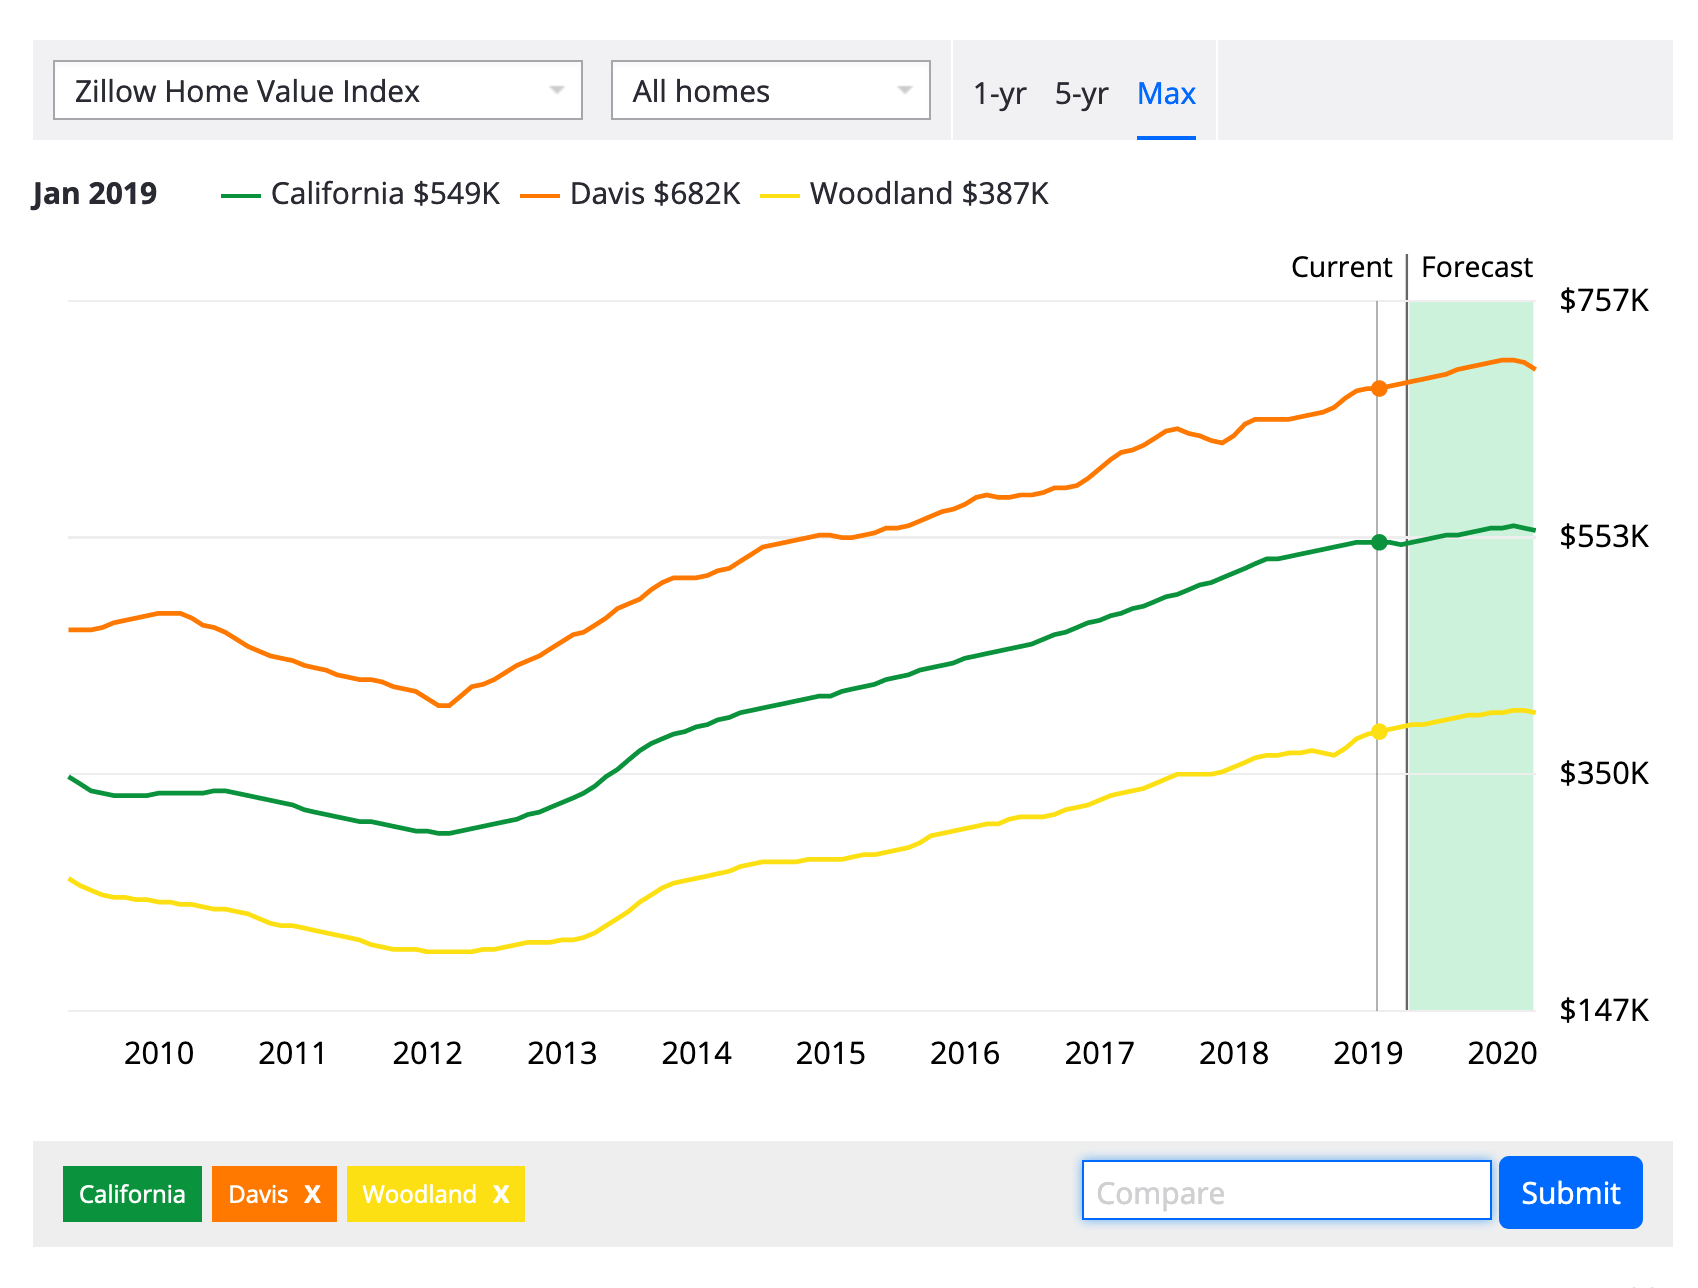Remove Woodland using its X icon
Screen dimensions: 1698x1288
(x=501, y=1194)
